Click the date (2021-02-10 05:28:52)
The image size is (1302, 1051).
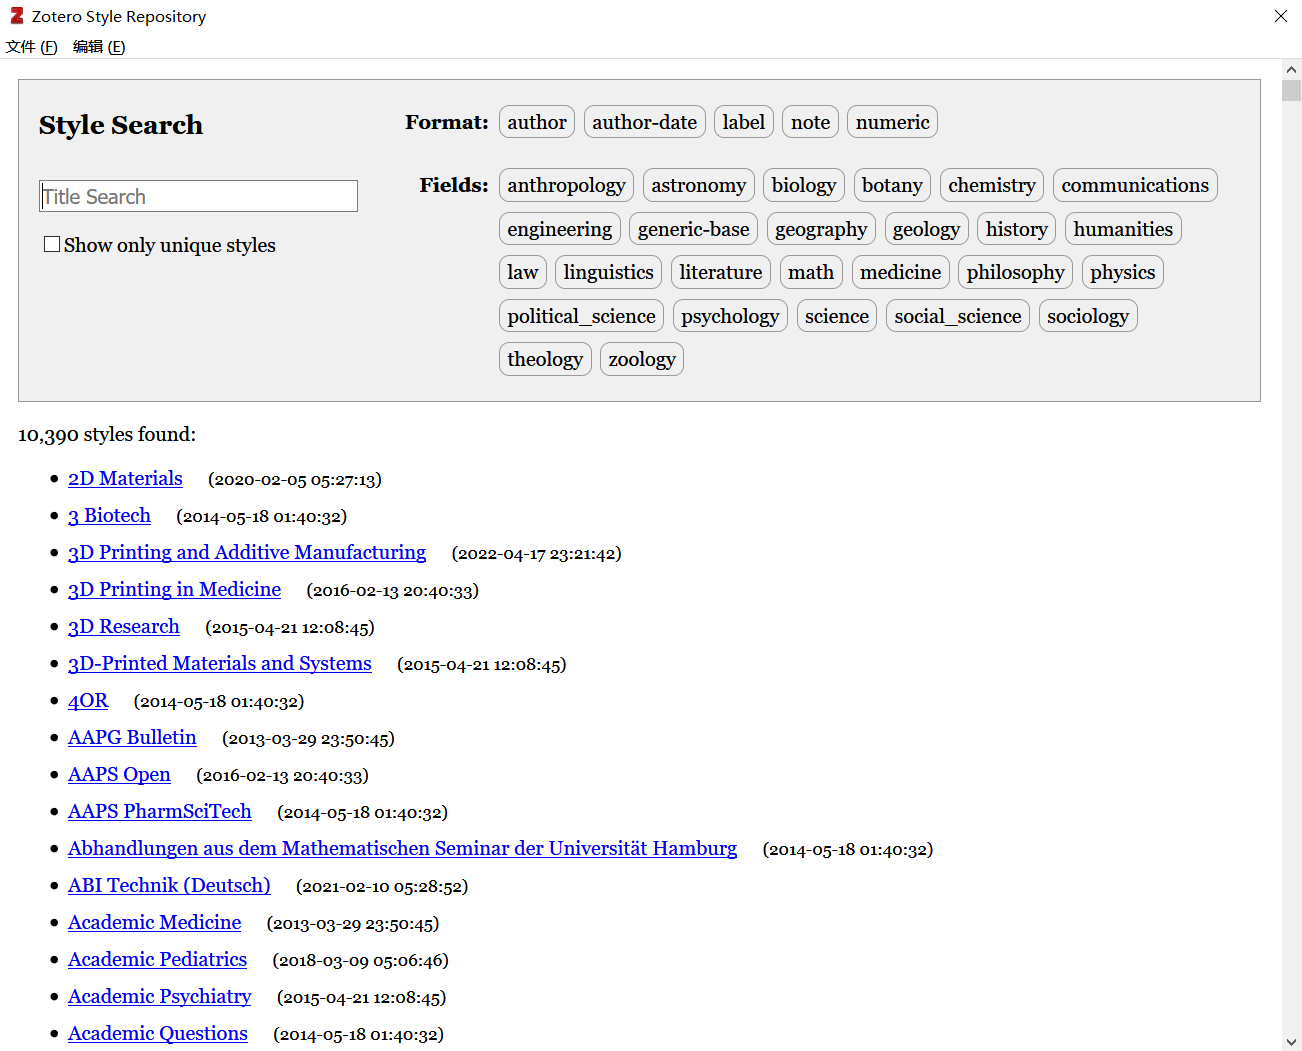click(382, 887)
